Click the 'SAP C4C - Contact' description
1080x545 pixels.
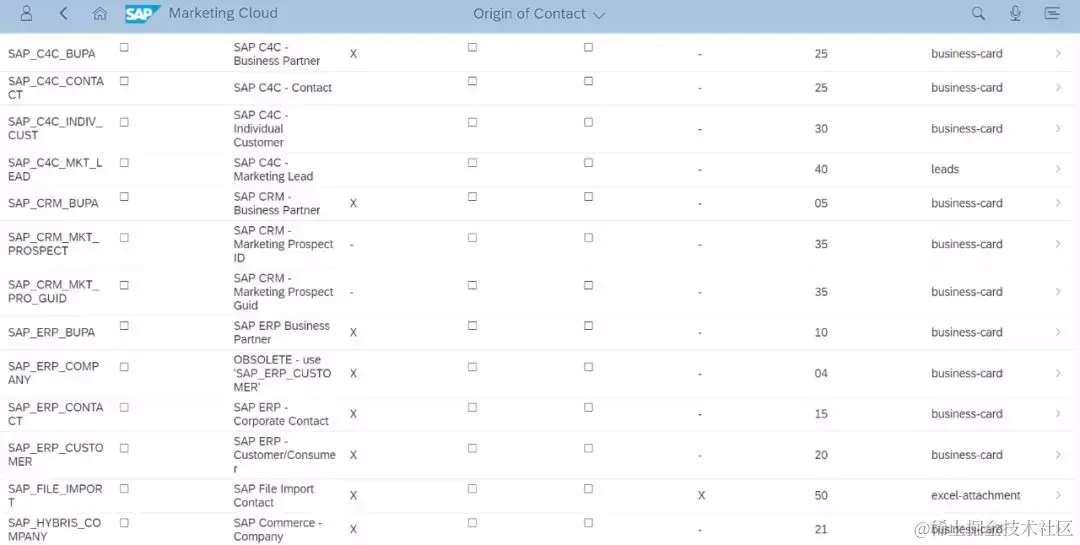282,88
